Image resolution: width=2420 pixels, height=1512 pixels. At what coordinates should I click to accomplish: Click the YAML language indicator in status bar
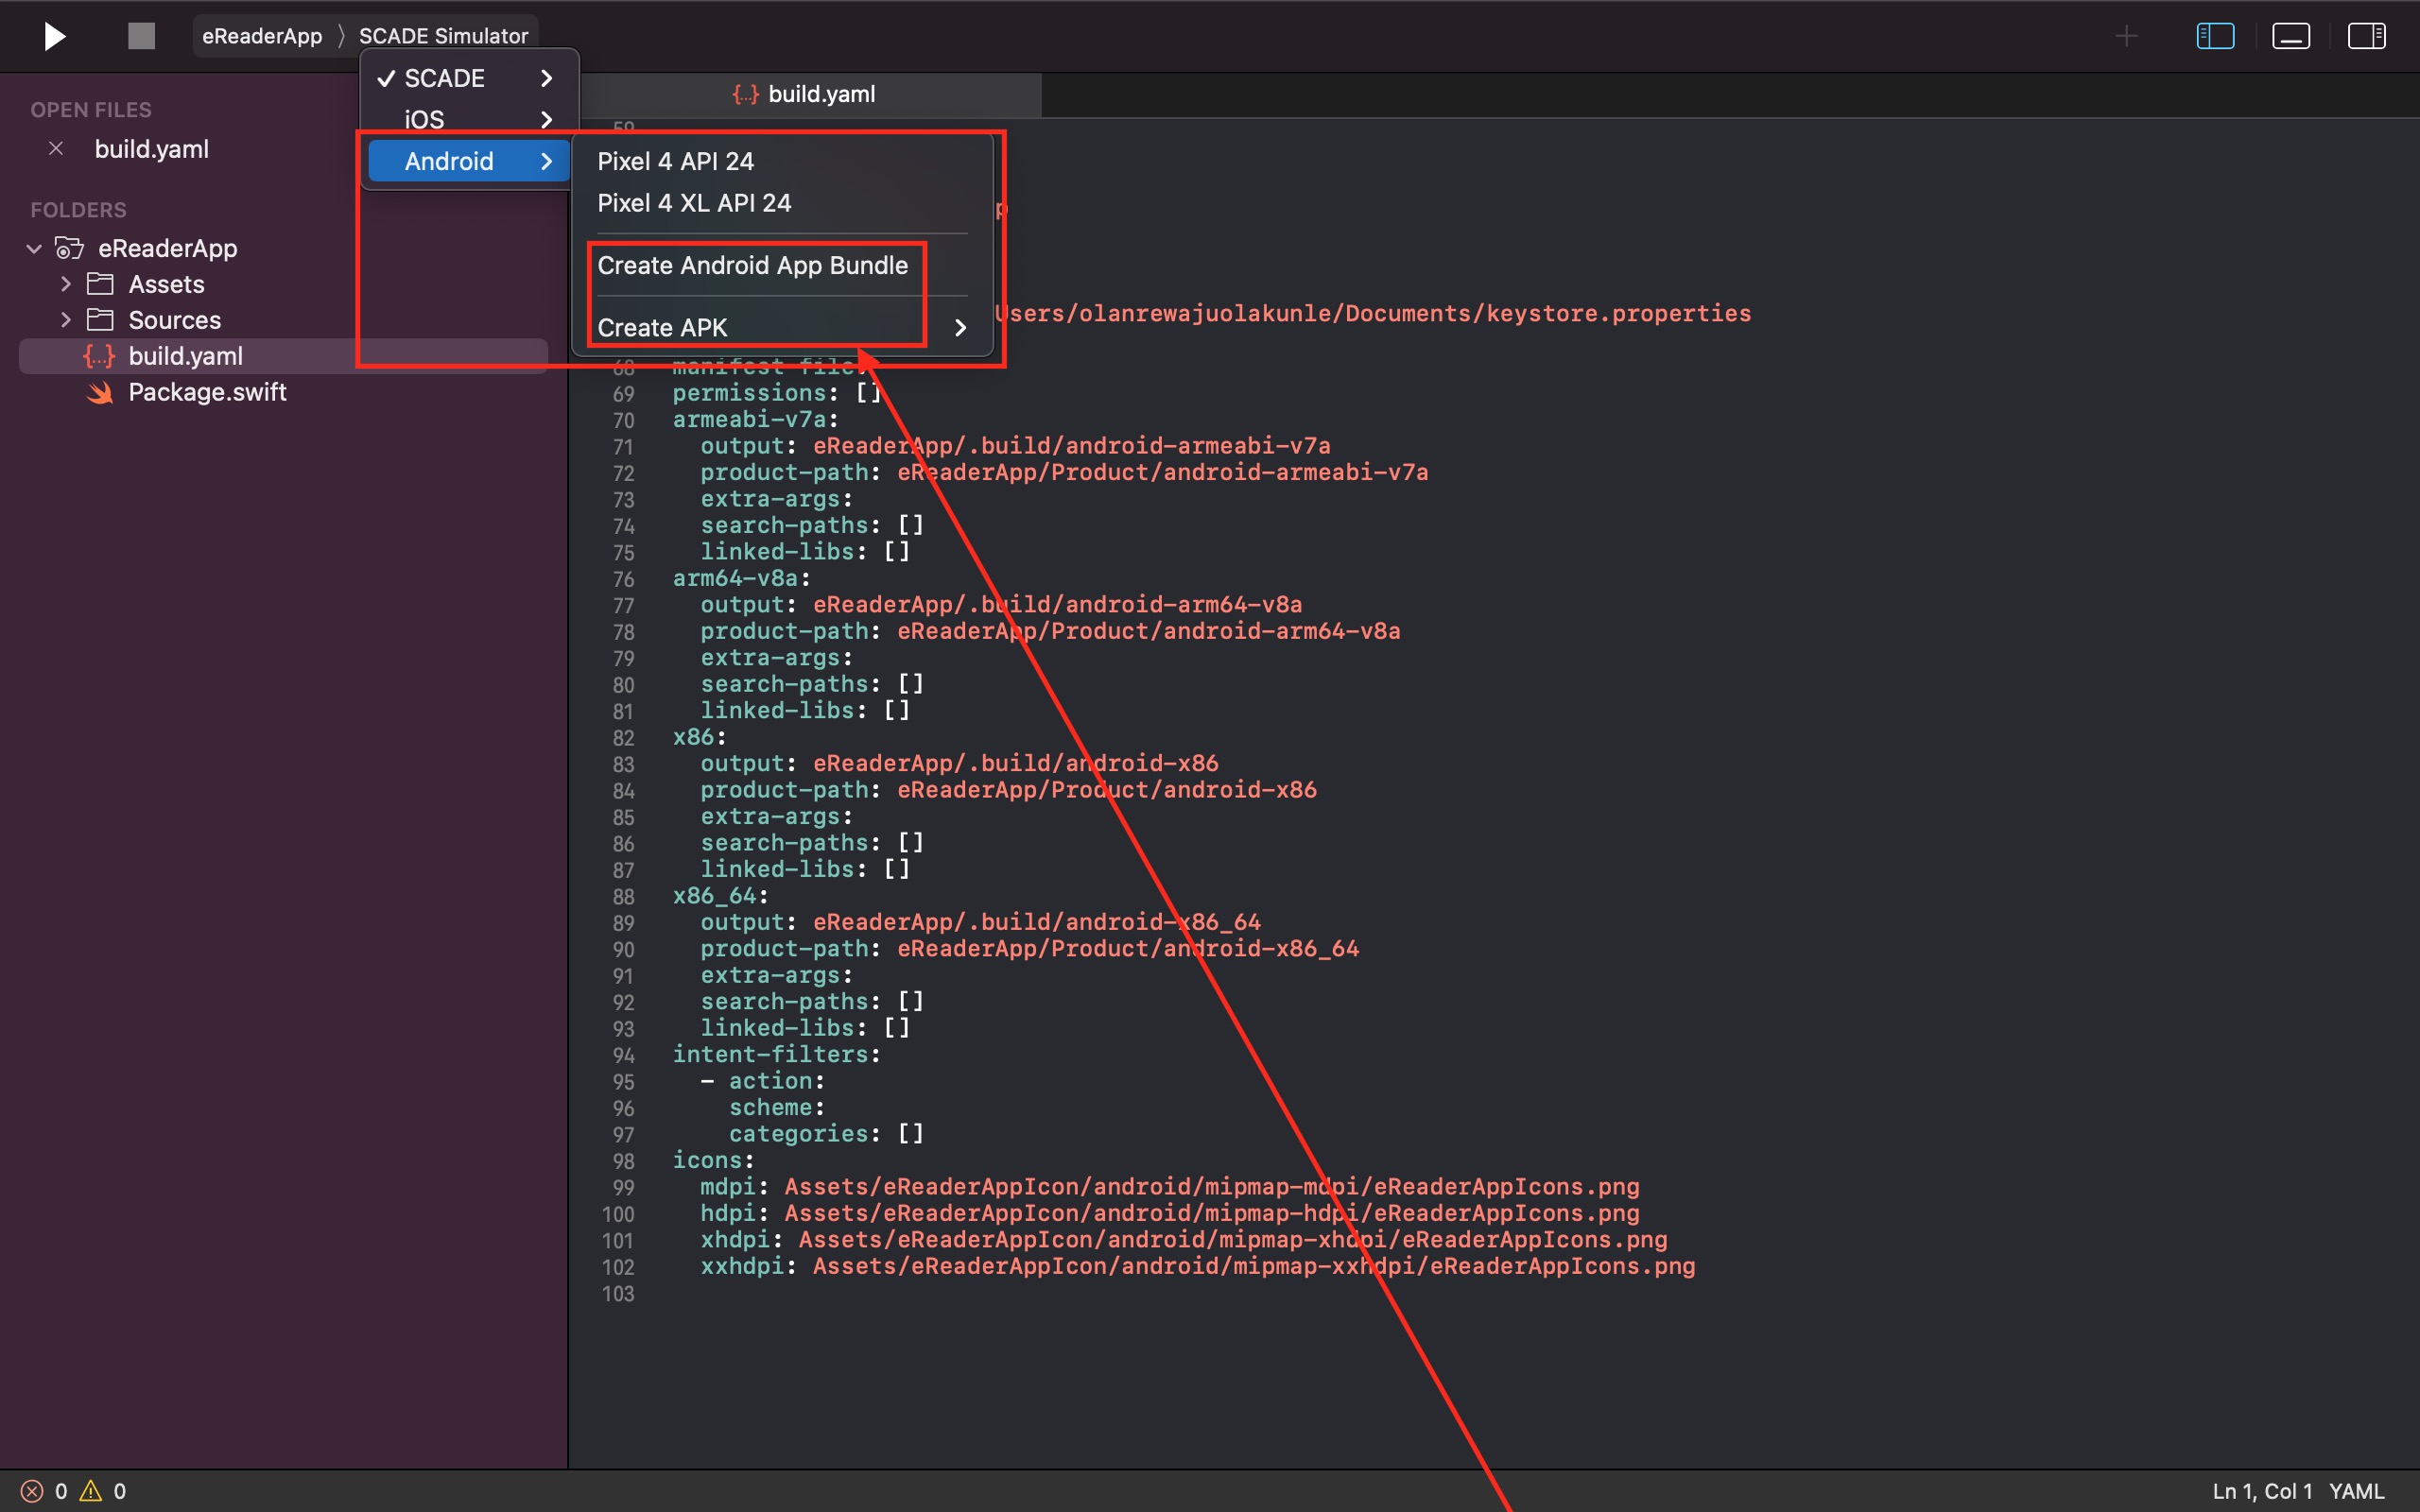2356,1491
